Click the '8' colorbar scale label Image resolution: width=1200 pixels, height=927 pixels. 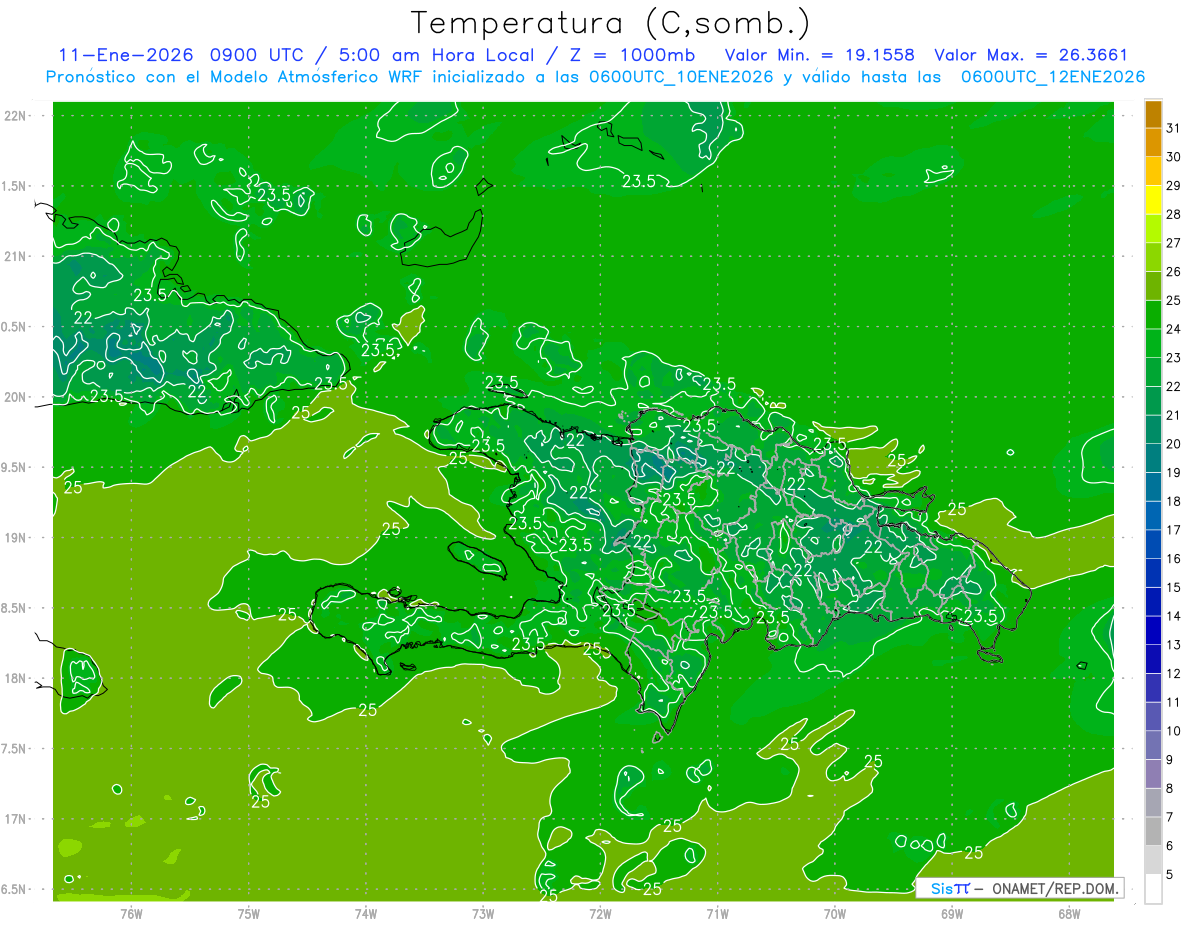point(1170,788)
